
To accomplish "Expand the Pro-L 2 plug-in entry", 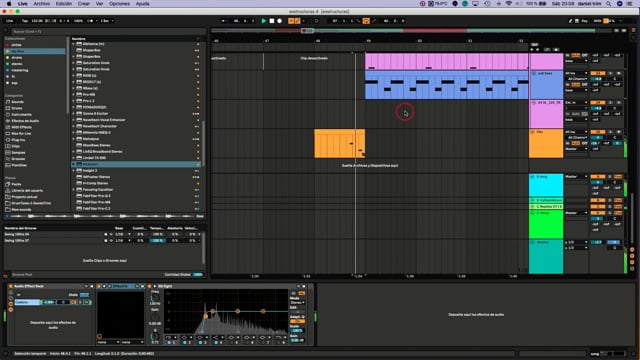I will (73, 101).
